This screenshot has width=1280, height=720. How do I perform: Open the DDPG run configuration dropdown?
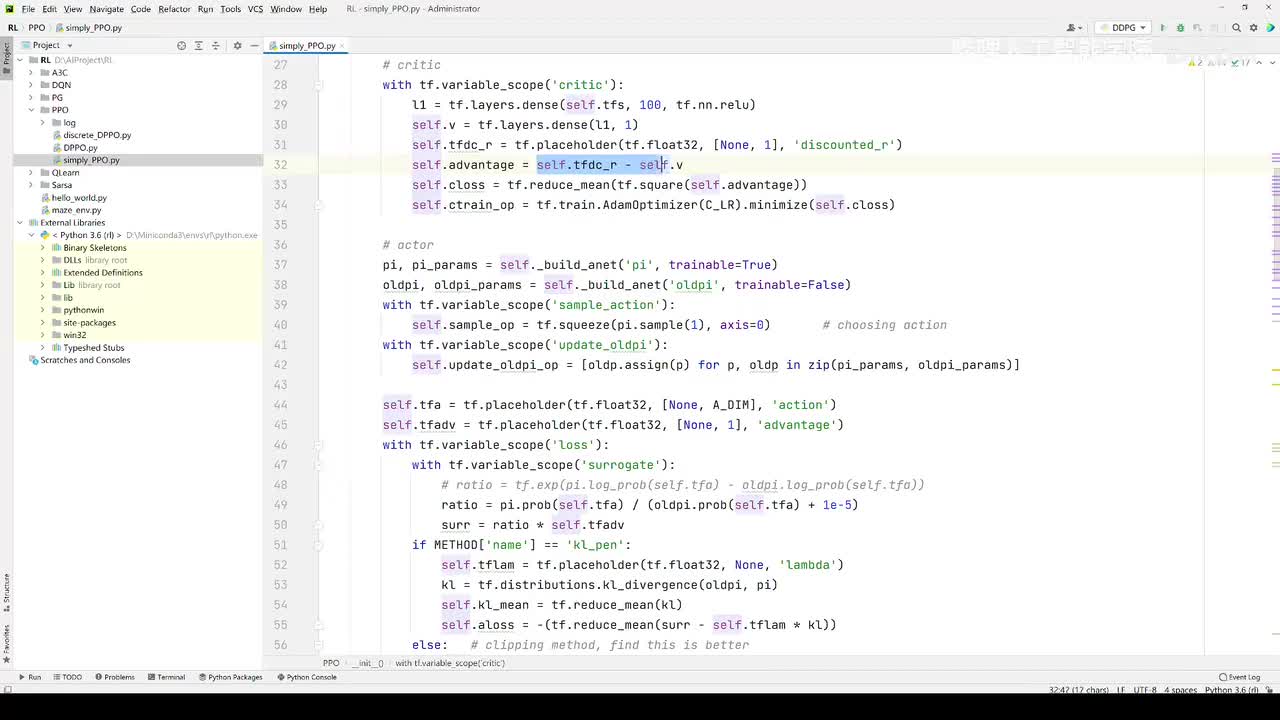tap(1123, 28)
